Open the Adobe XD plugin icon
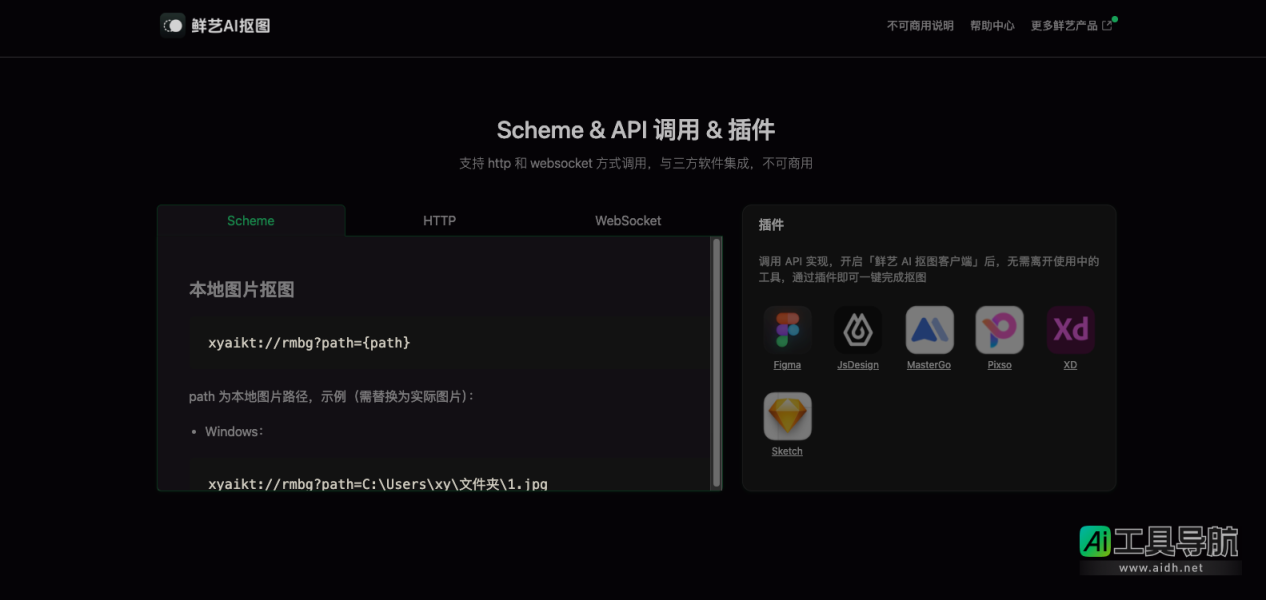This screenshot has height=600, width=1266. pos(1069,329)
